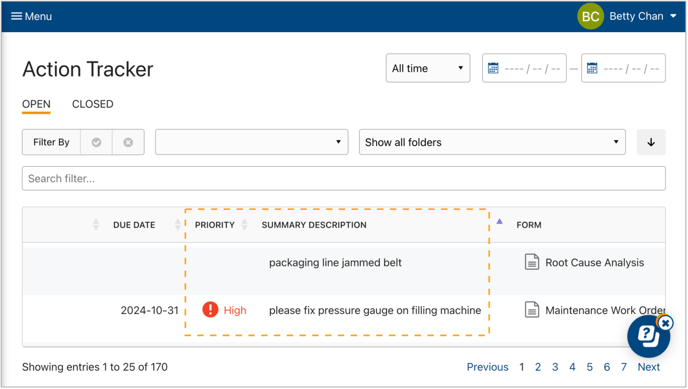Click the download arrow button
This screenshot has height=389, width=688.
(651, 142)
